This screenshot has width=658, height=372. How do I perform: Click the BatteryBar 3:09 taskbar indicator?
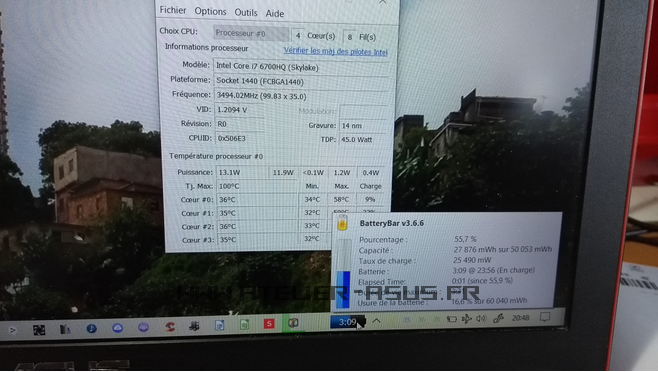click(x=347, y=322)
